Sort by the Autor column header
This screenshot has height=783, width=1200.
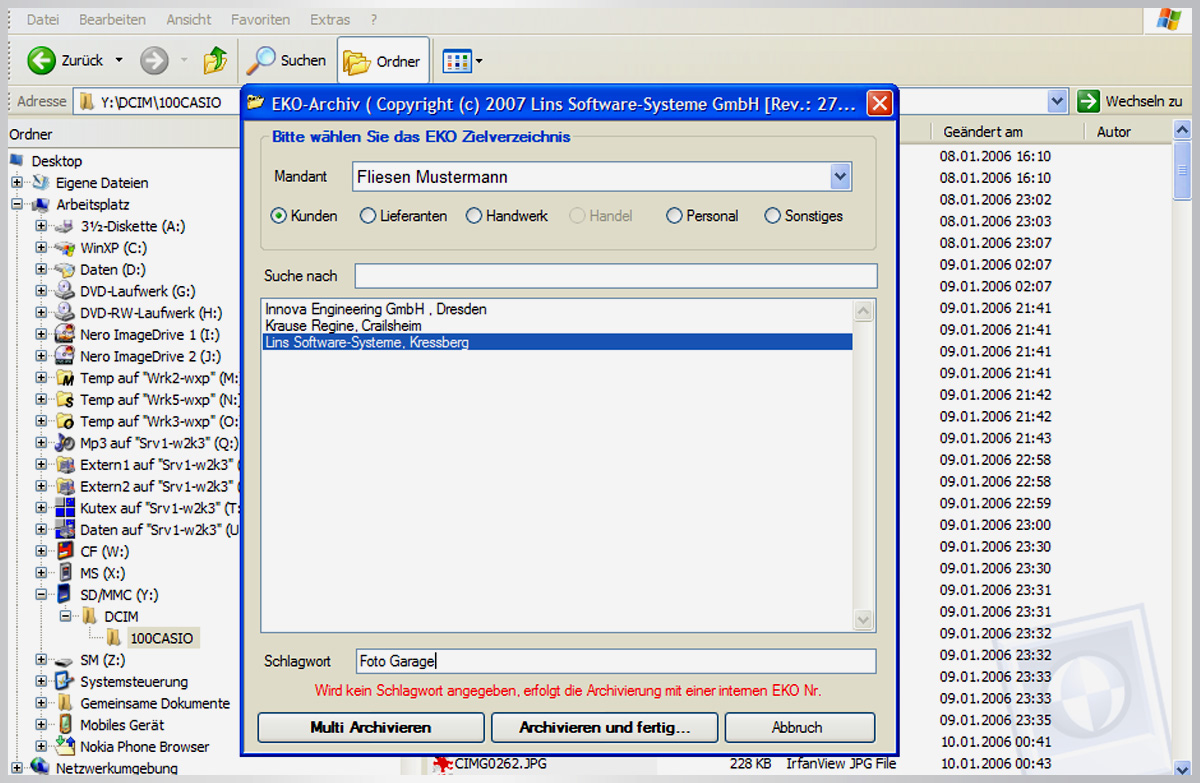[1126, 132]
